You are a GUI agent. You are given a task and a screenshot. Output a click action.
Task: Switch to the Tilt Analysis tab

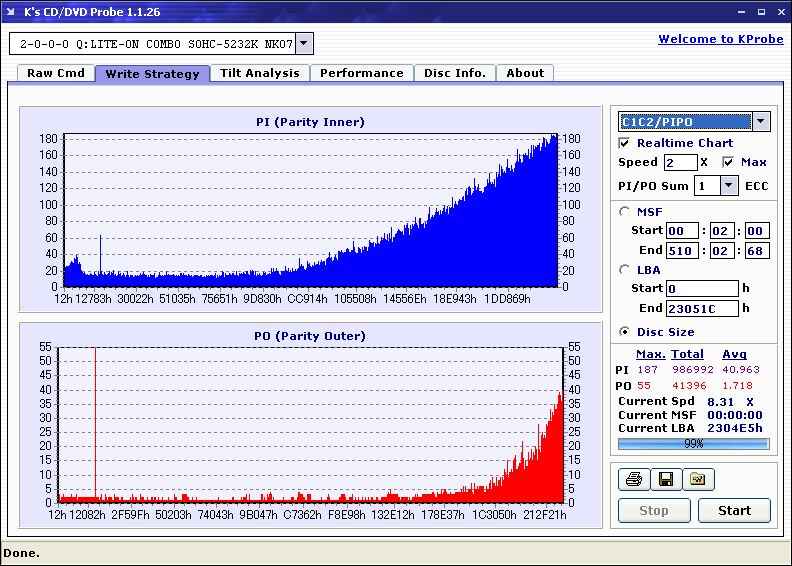(x=260, y=73)
